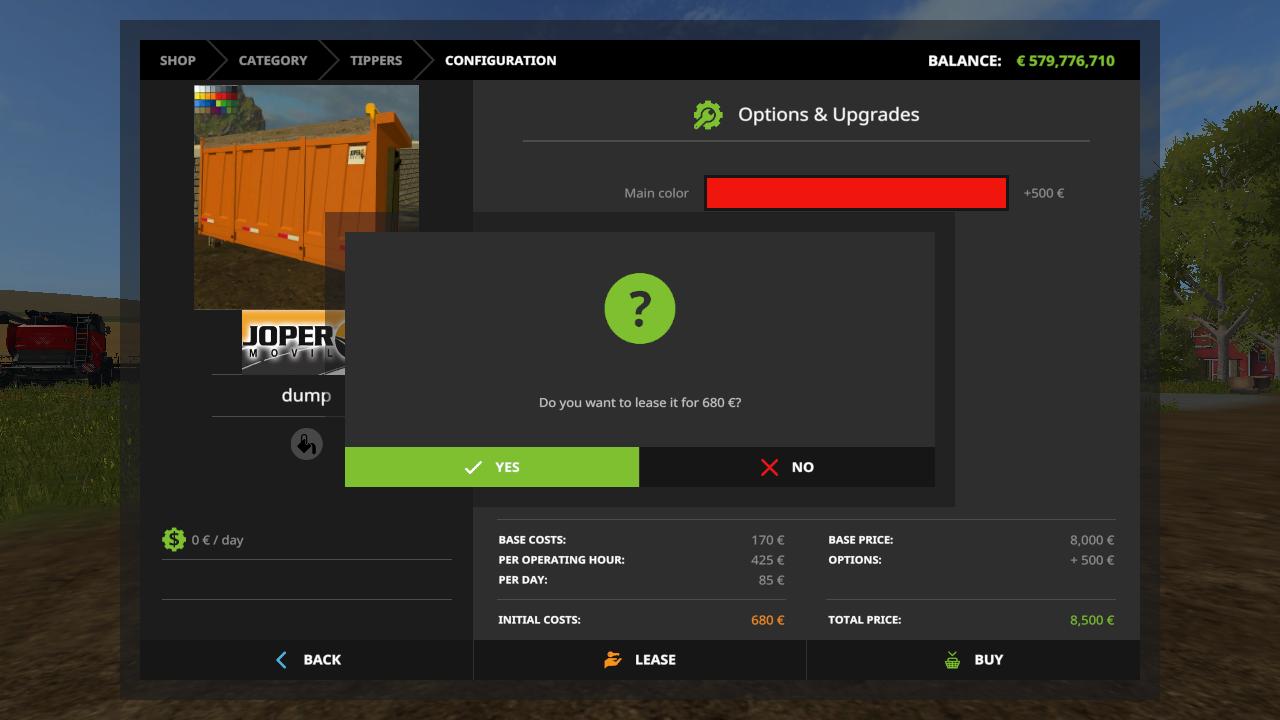Go to the SHOP breadcrumb
Viewport: 1280px width, 720px height.
point(178,61)
